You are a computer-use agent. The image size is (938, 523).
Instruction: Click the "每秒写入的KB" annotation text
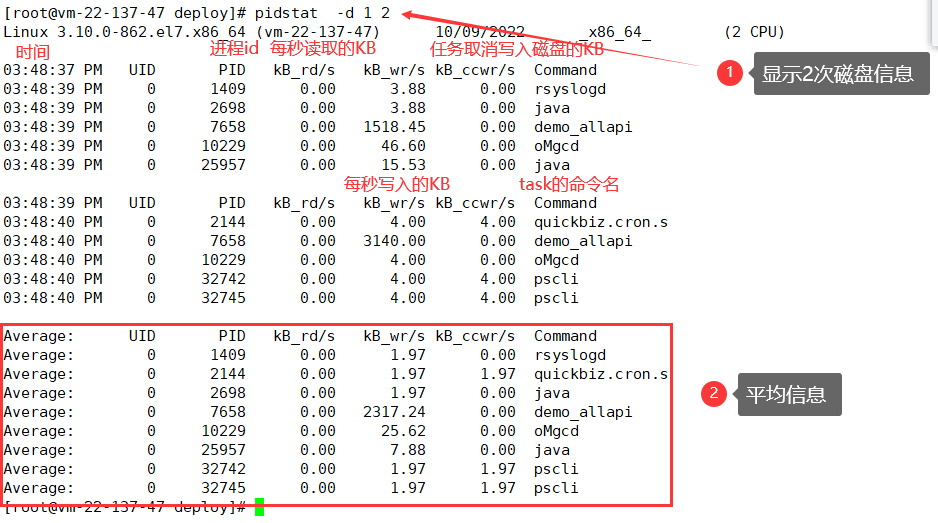397,184
